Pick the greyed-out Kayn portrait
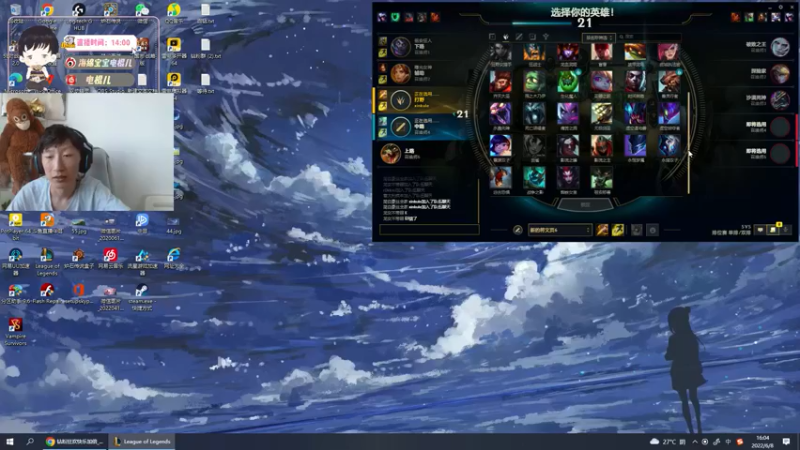The image size is (800, 450). (x=534, y=146)
